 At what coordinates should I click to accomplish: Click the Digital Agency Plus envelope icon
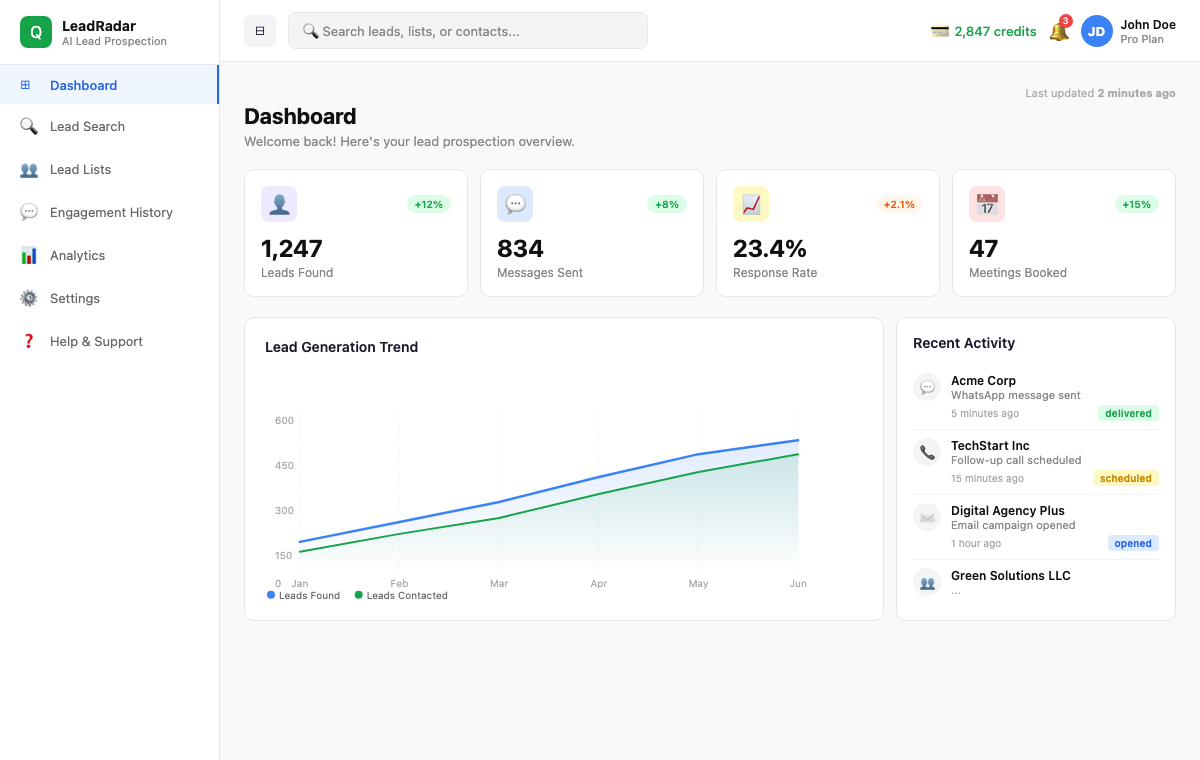pyautogui.click(x=927, y=517)
